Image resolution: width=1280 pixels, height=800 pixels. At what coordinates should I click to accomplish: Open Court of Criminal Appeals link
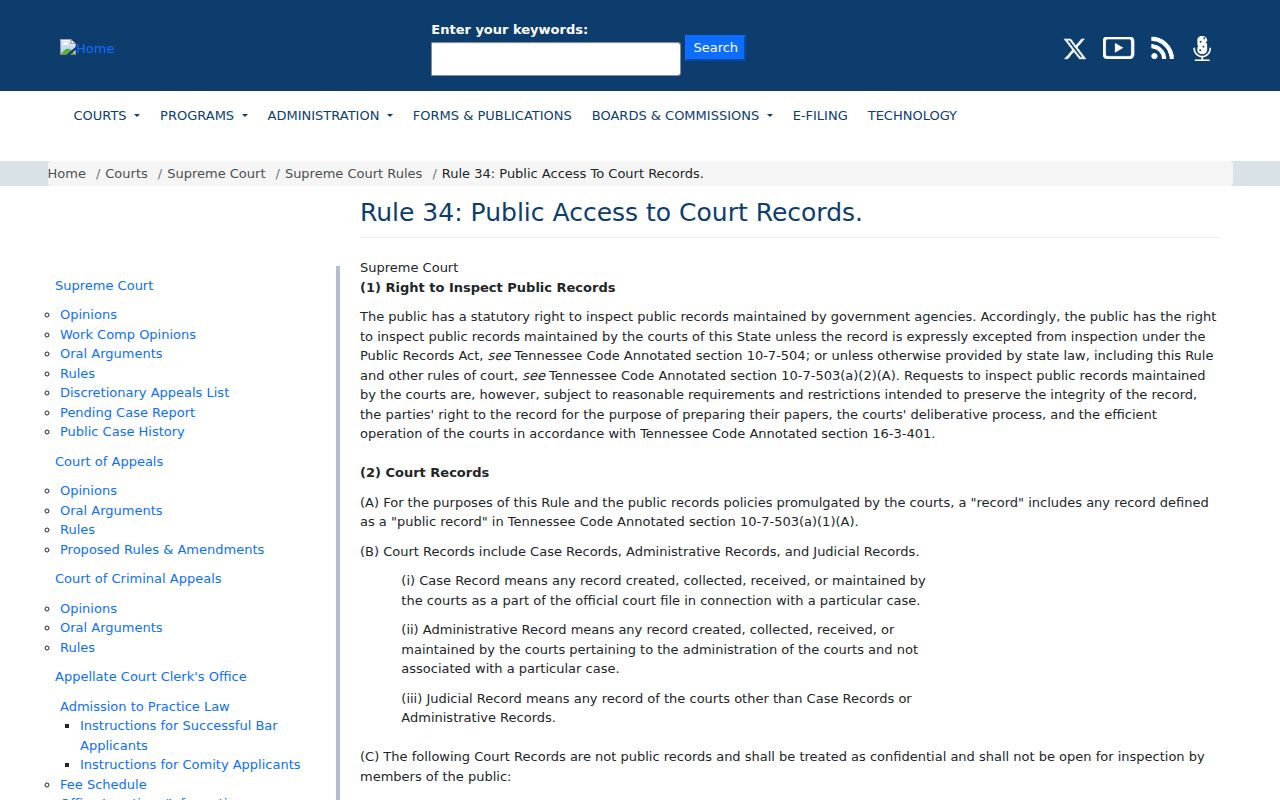(138, 578)
